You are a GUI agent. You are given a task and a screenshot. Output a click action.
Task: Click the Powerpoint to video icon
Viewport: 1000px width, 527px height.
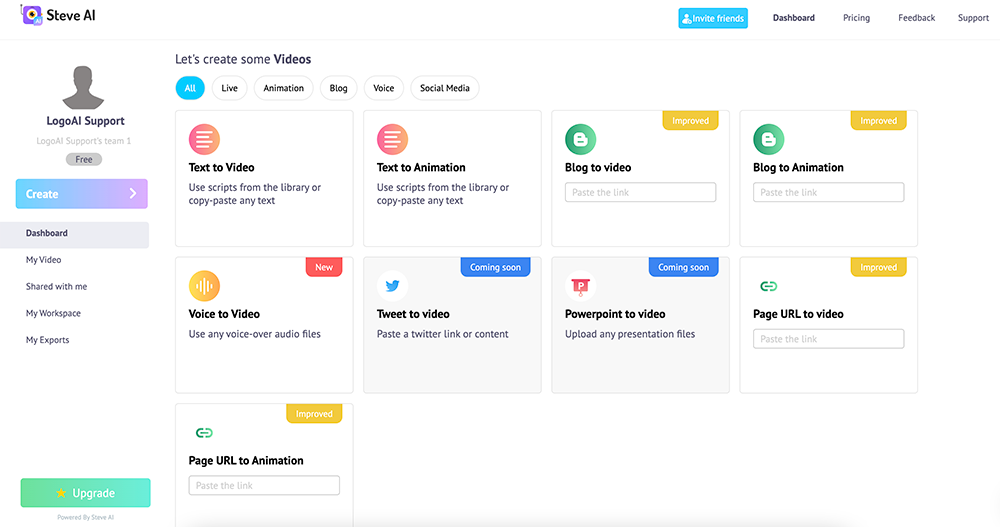[580, 286]
